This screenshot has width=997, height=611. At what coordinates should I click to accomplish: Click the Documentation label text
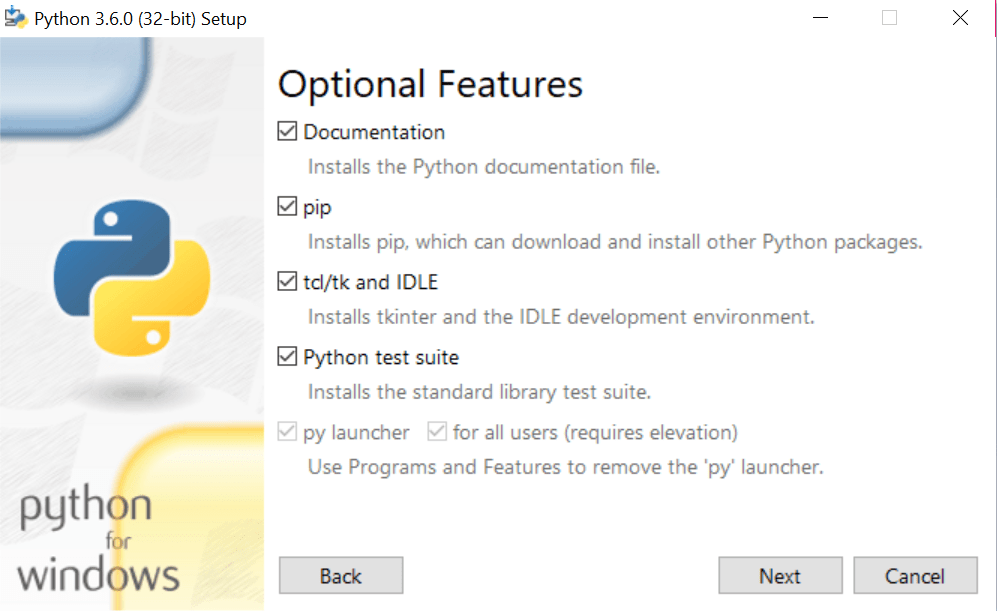tap(372, 131)
